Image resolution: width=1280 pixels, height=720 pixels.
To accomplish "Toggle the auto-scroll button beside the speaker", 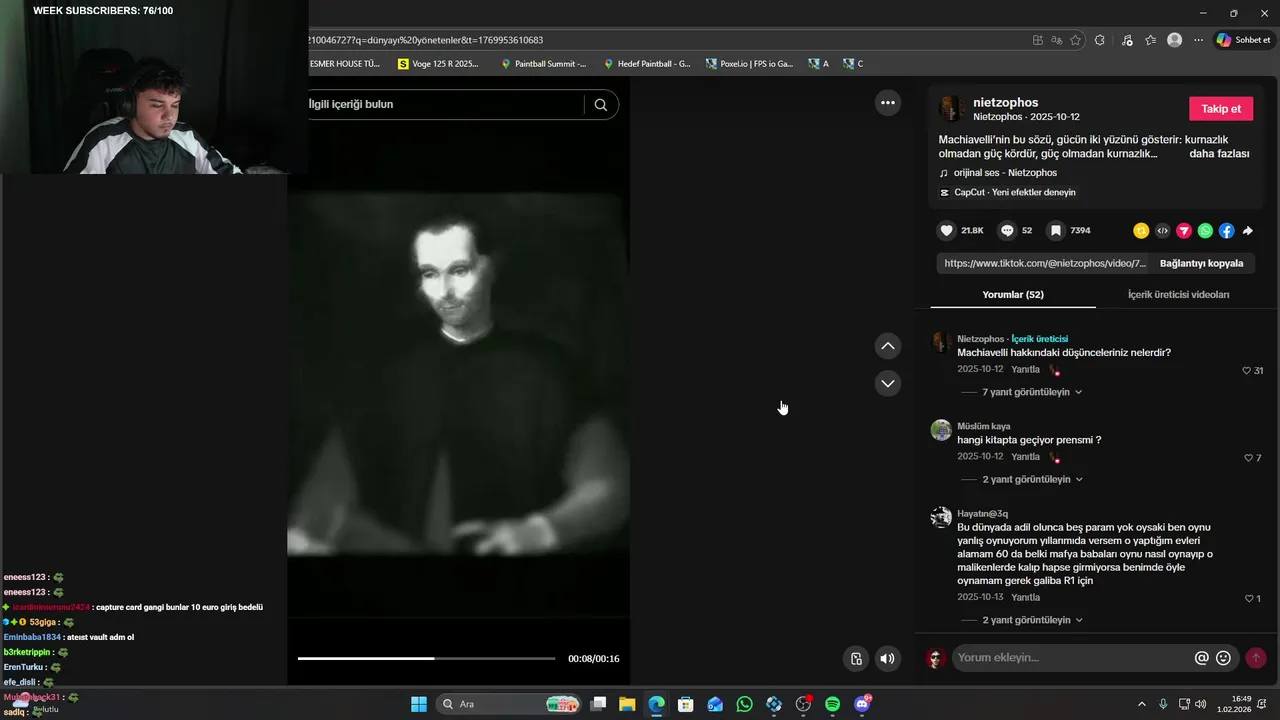I will (856, 658).
